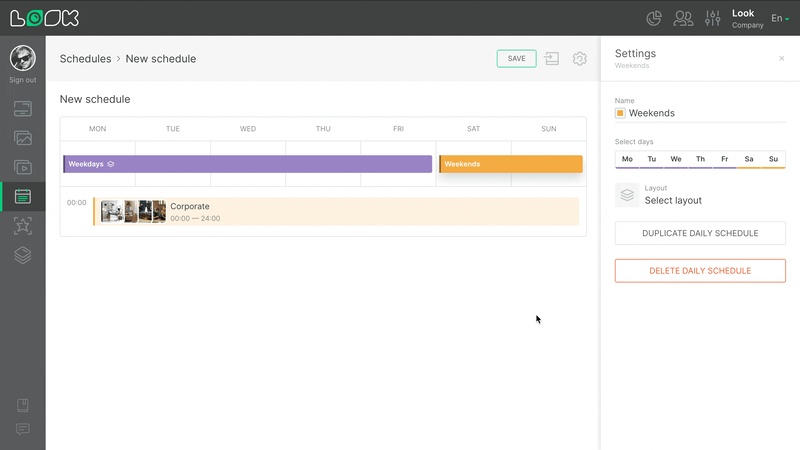Image resolution: width=800 pixels, height=450 pixels.
Task: Open the analytics pie chart icon
Action: tap(655, 18)
